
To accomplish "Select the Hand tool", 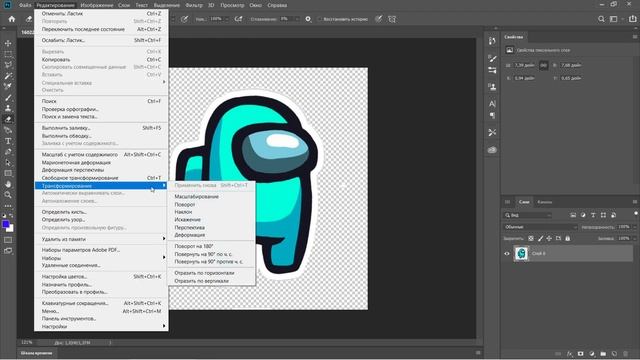I will point(8,184).
